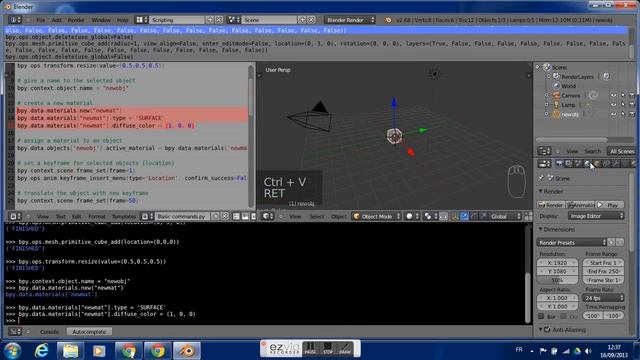The image size is (640, 360).
Task: Open the 3D viewport editor type selector
Action: (x=268, y=216)
